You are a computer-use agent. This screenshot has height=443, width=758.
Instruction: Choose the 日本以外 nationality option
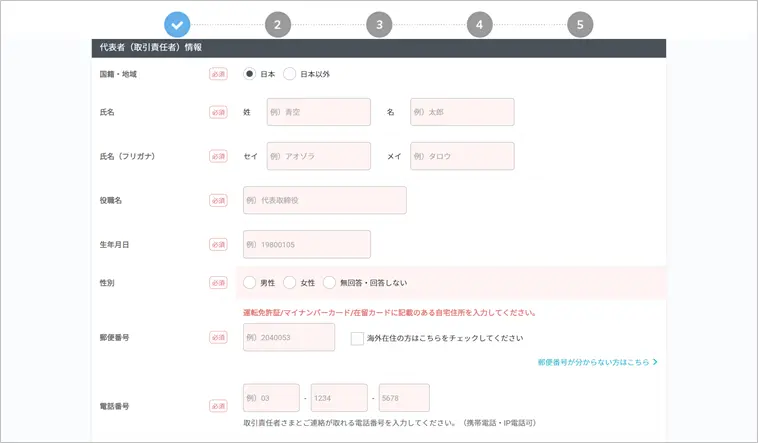pos(290,74)
